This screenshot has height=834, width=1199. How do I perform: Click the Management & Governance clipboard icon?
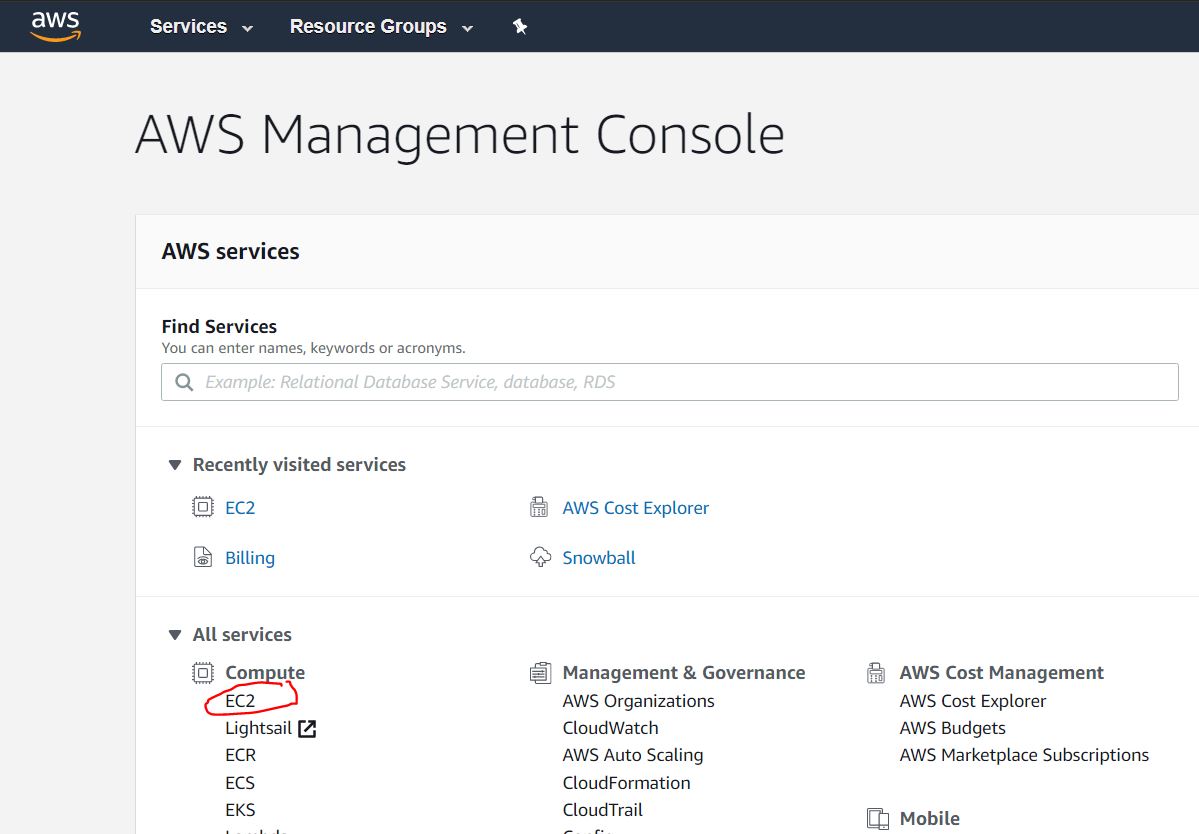(540, 673)
